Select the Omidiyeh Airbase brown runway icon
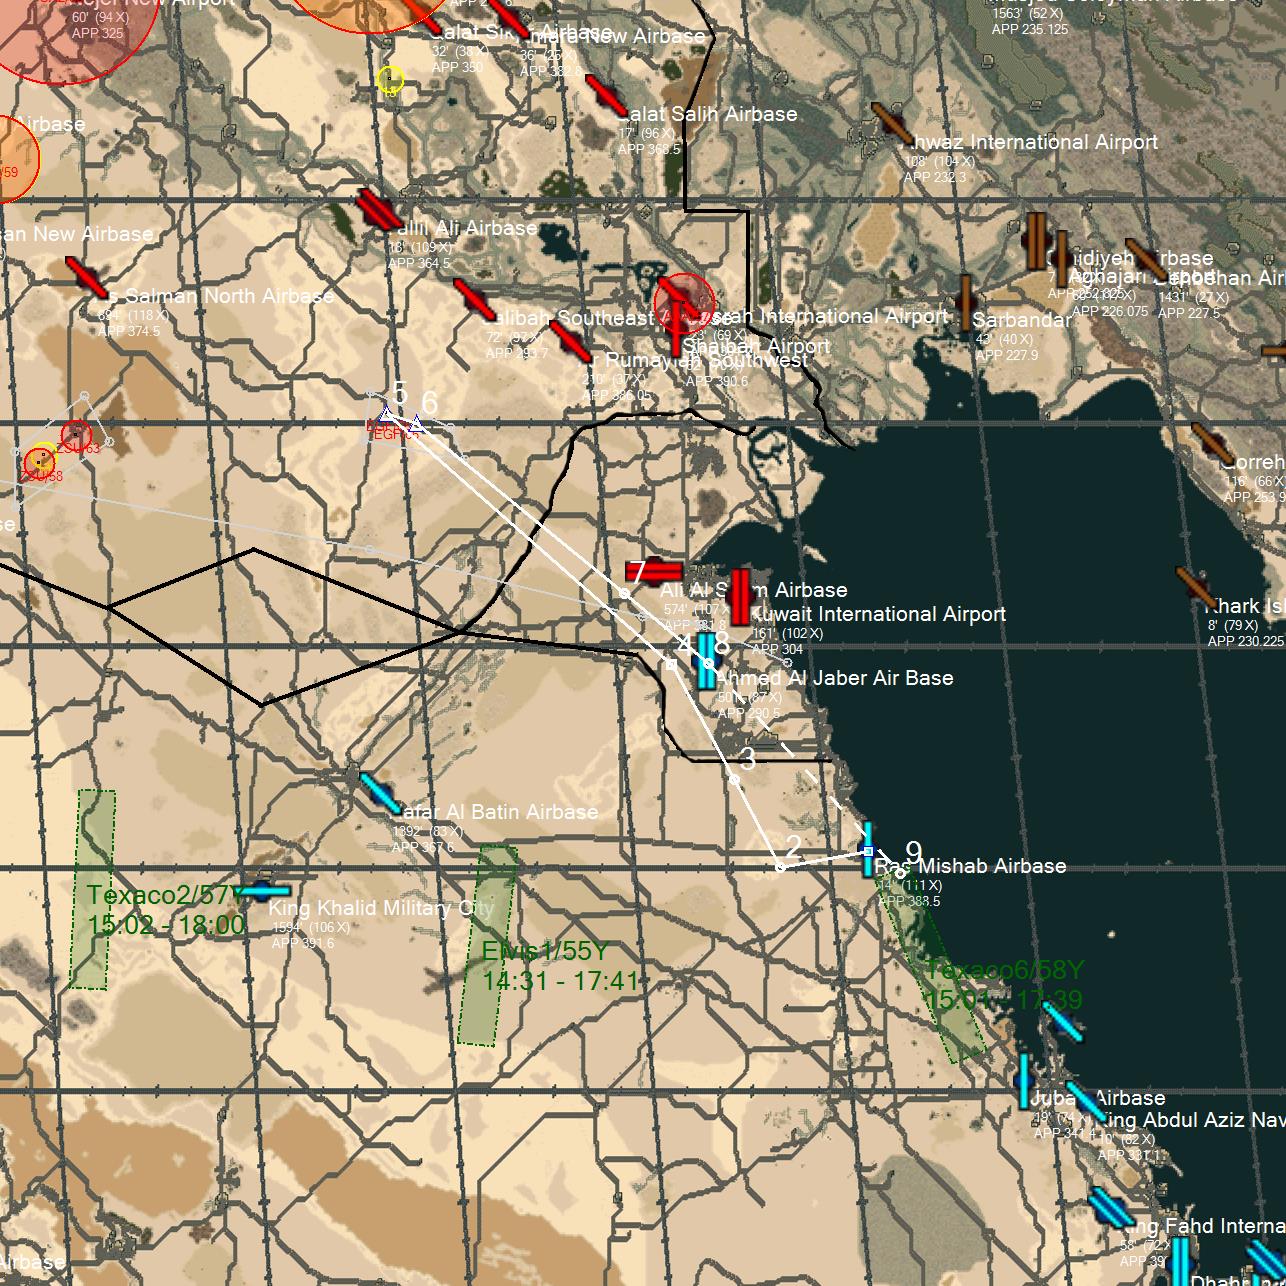The width and height of the screenshot is (1286, 1286). click(x=1036, y=240)
